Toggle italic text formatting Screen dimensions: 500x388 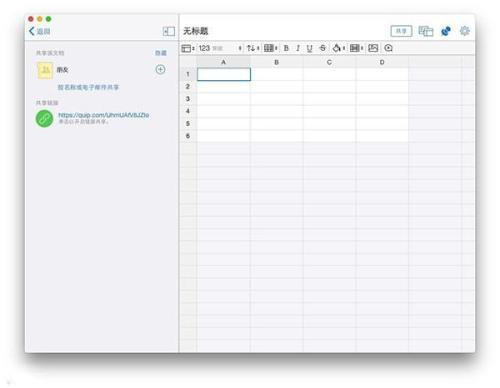click(298, 48)
